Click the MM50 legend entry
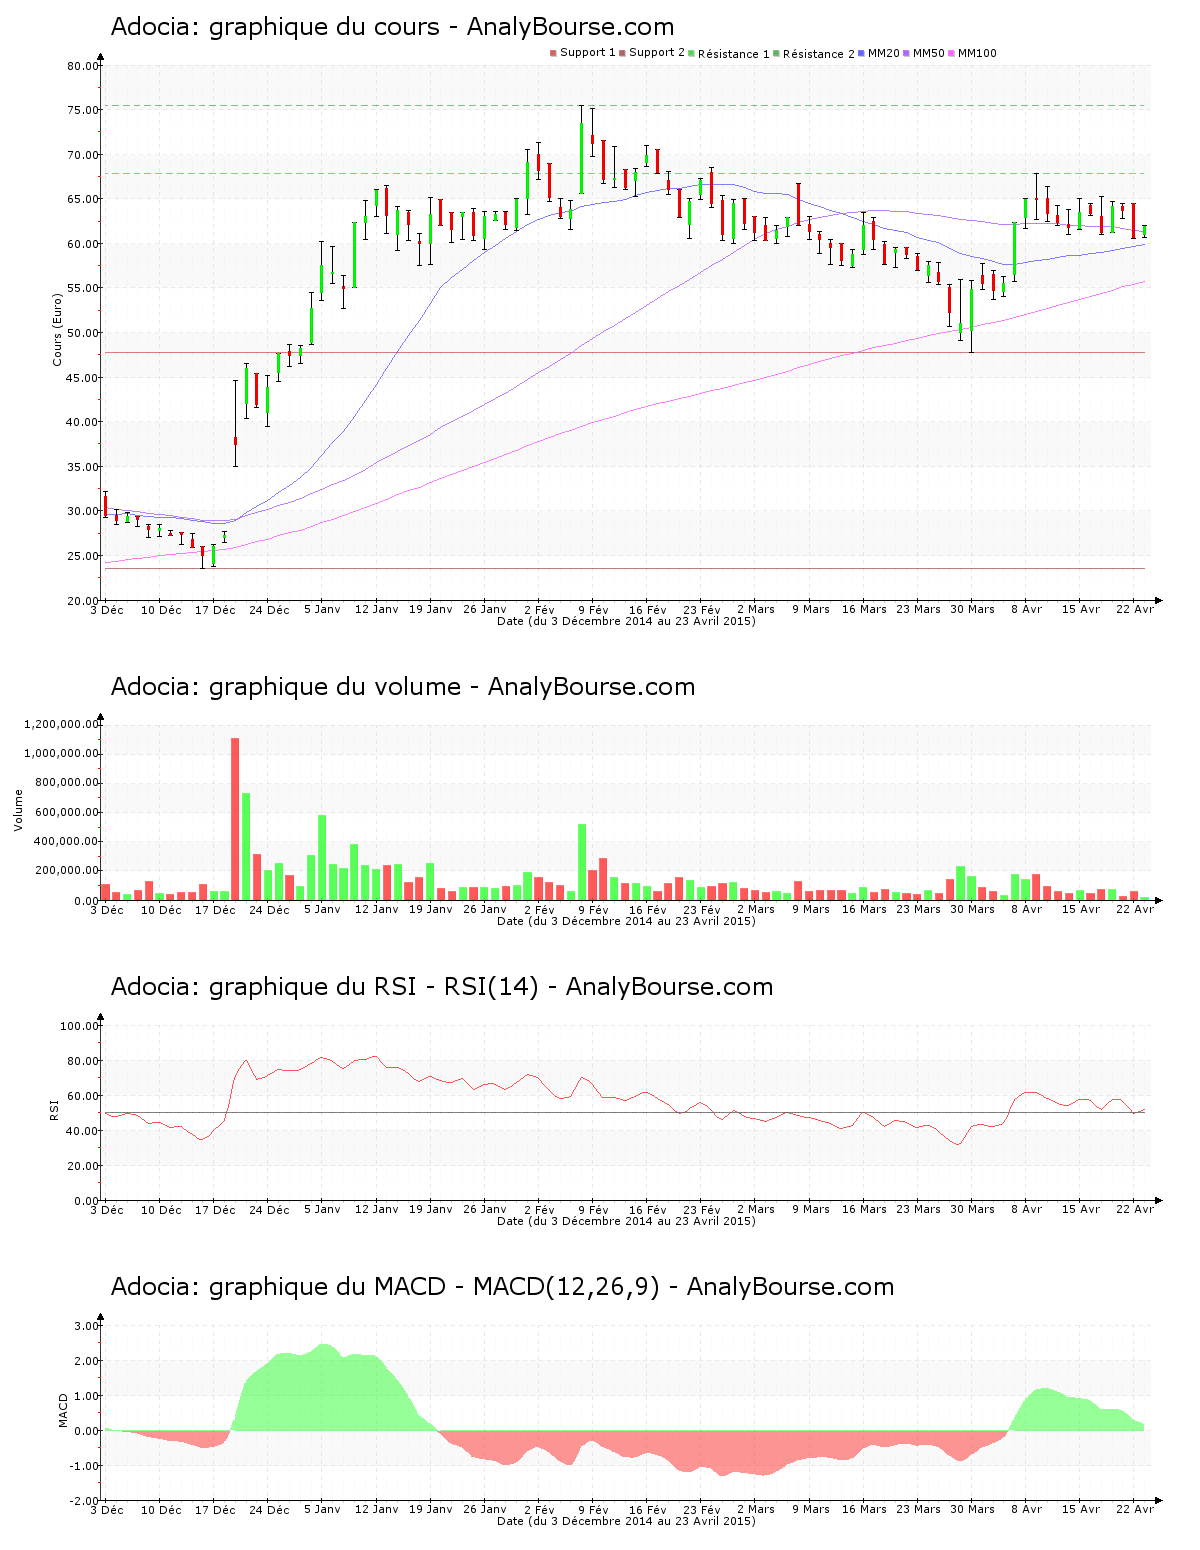Viewport: 1200px width, 1550px height. pyautogui.click(x=925, y=53)
